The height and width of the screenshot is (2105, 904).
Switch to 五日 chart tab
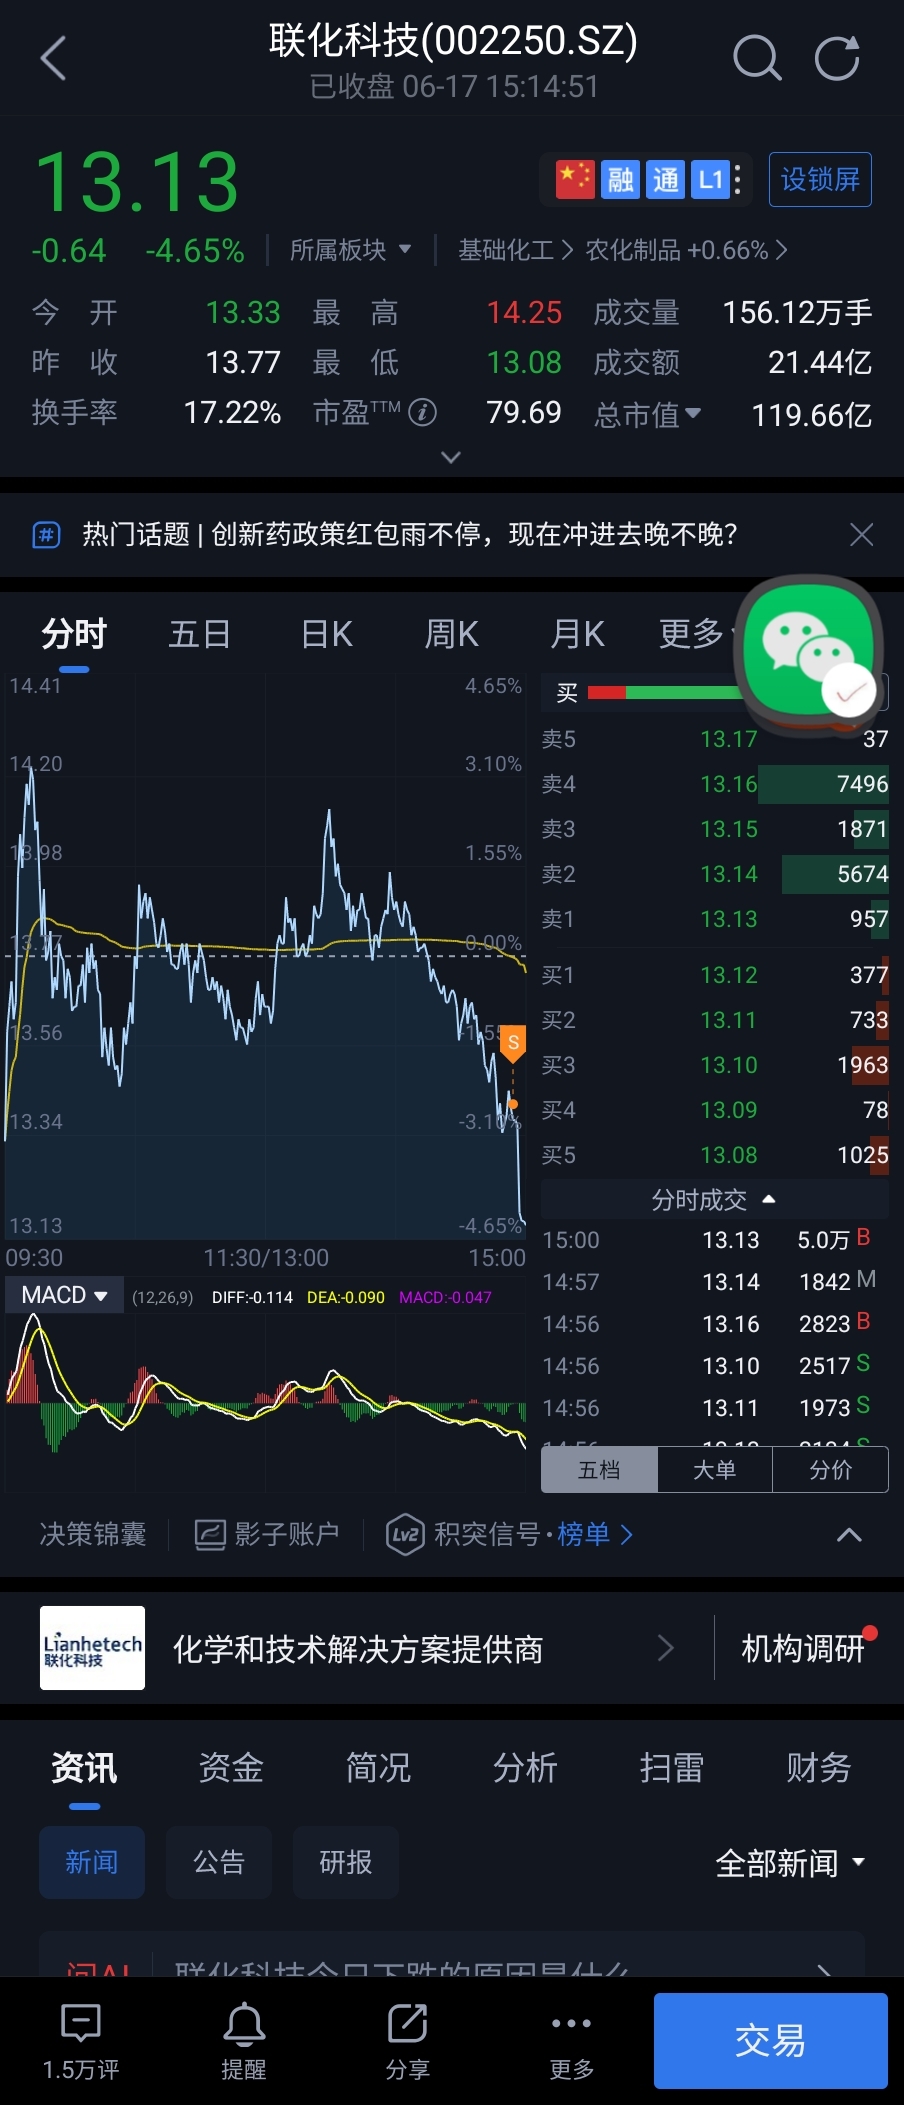point(199,634)
